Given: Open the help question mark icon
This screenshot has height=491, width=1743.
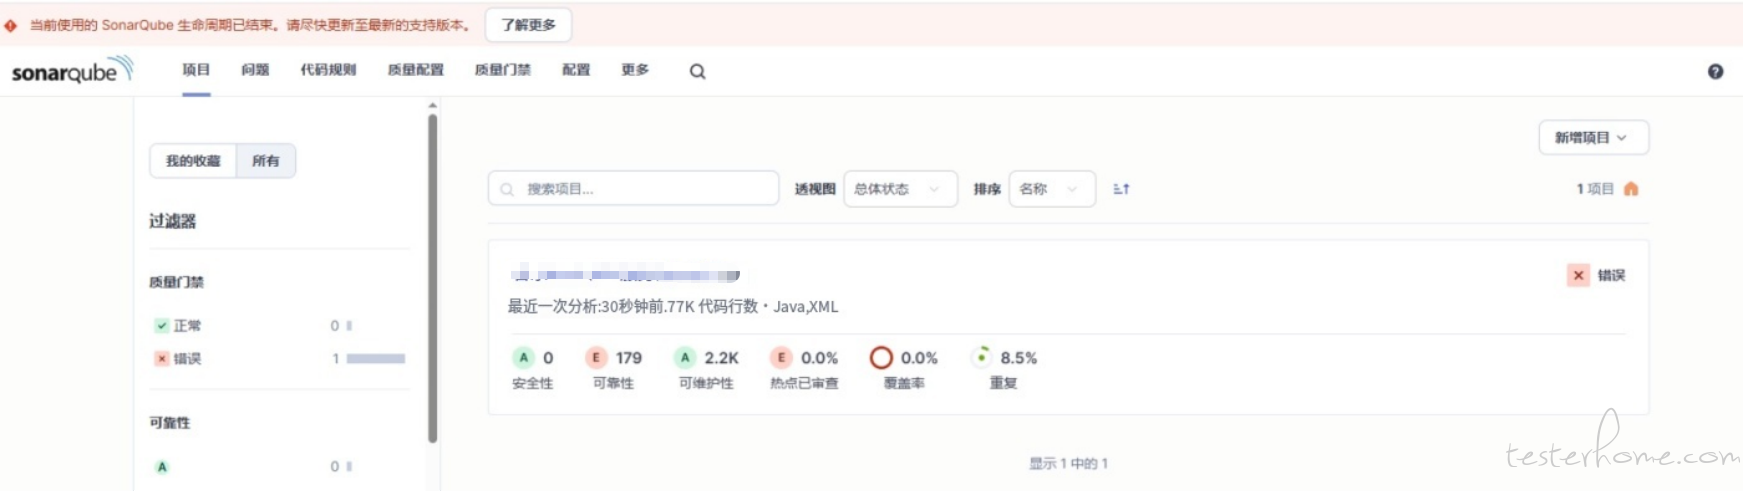Looking at the screenshot, I should point(1715,71).
